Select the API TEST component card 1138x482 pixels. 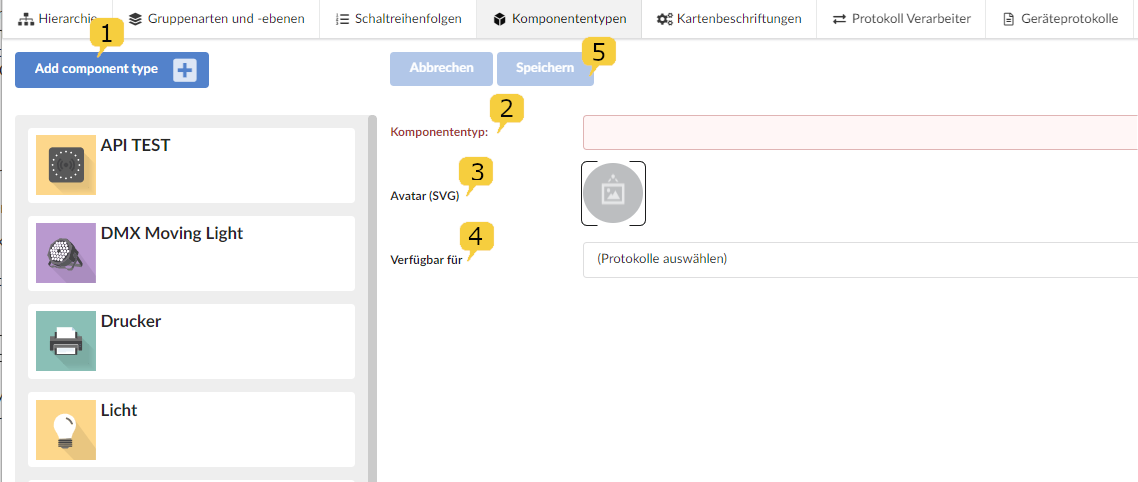pyautogui.click(x=192, y=166)
